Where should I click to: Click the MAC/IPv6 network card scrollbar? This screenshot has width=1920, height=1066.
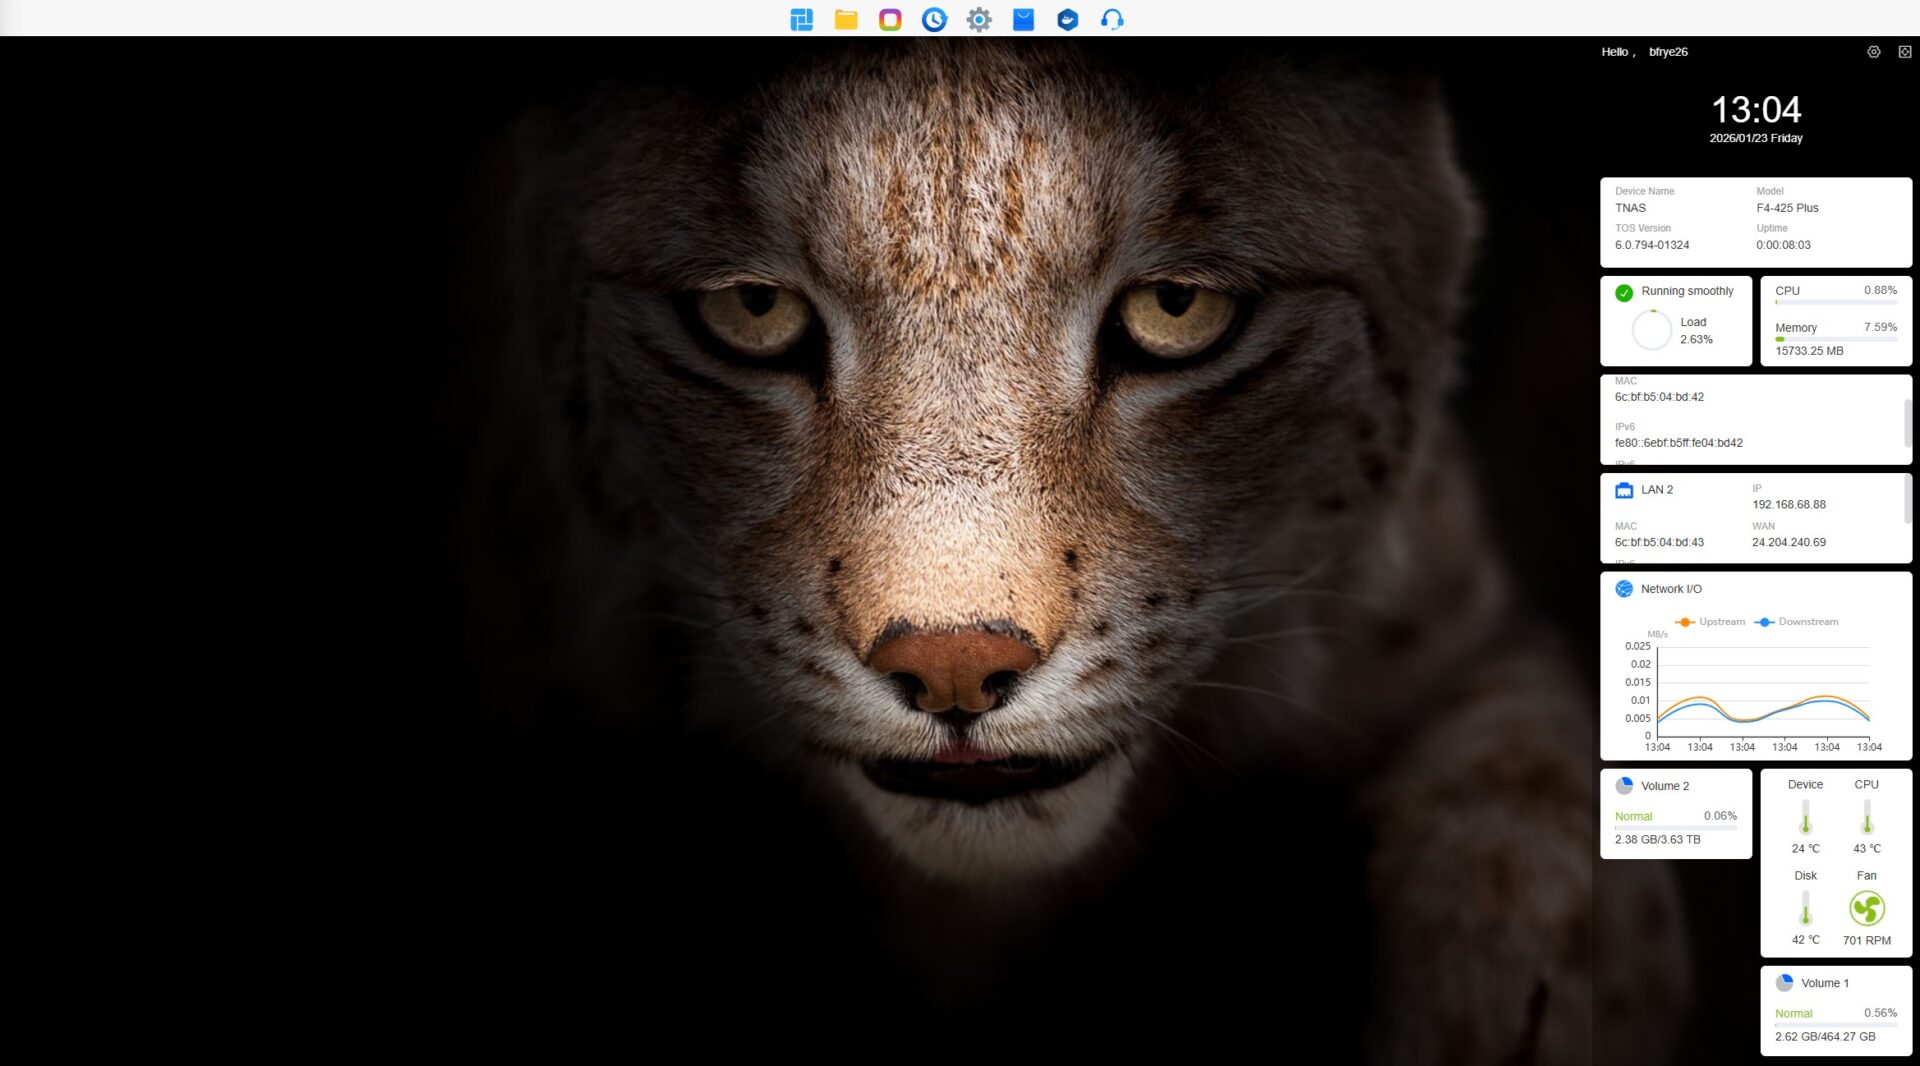(x=1908, y=422)
